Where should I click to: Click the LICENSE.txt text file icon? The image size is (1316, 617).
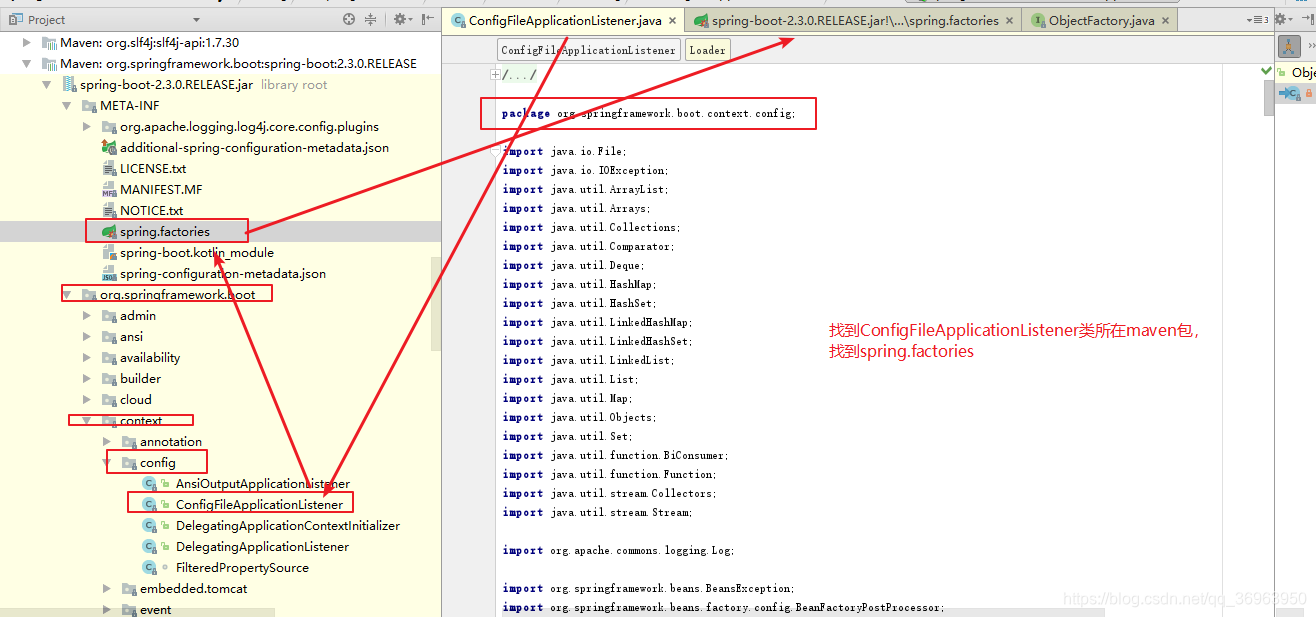pyautogui.click(x=109, y=169)
